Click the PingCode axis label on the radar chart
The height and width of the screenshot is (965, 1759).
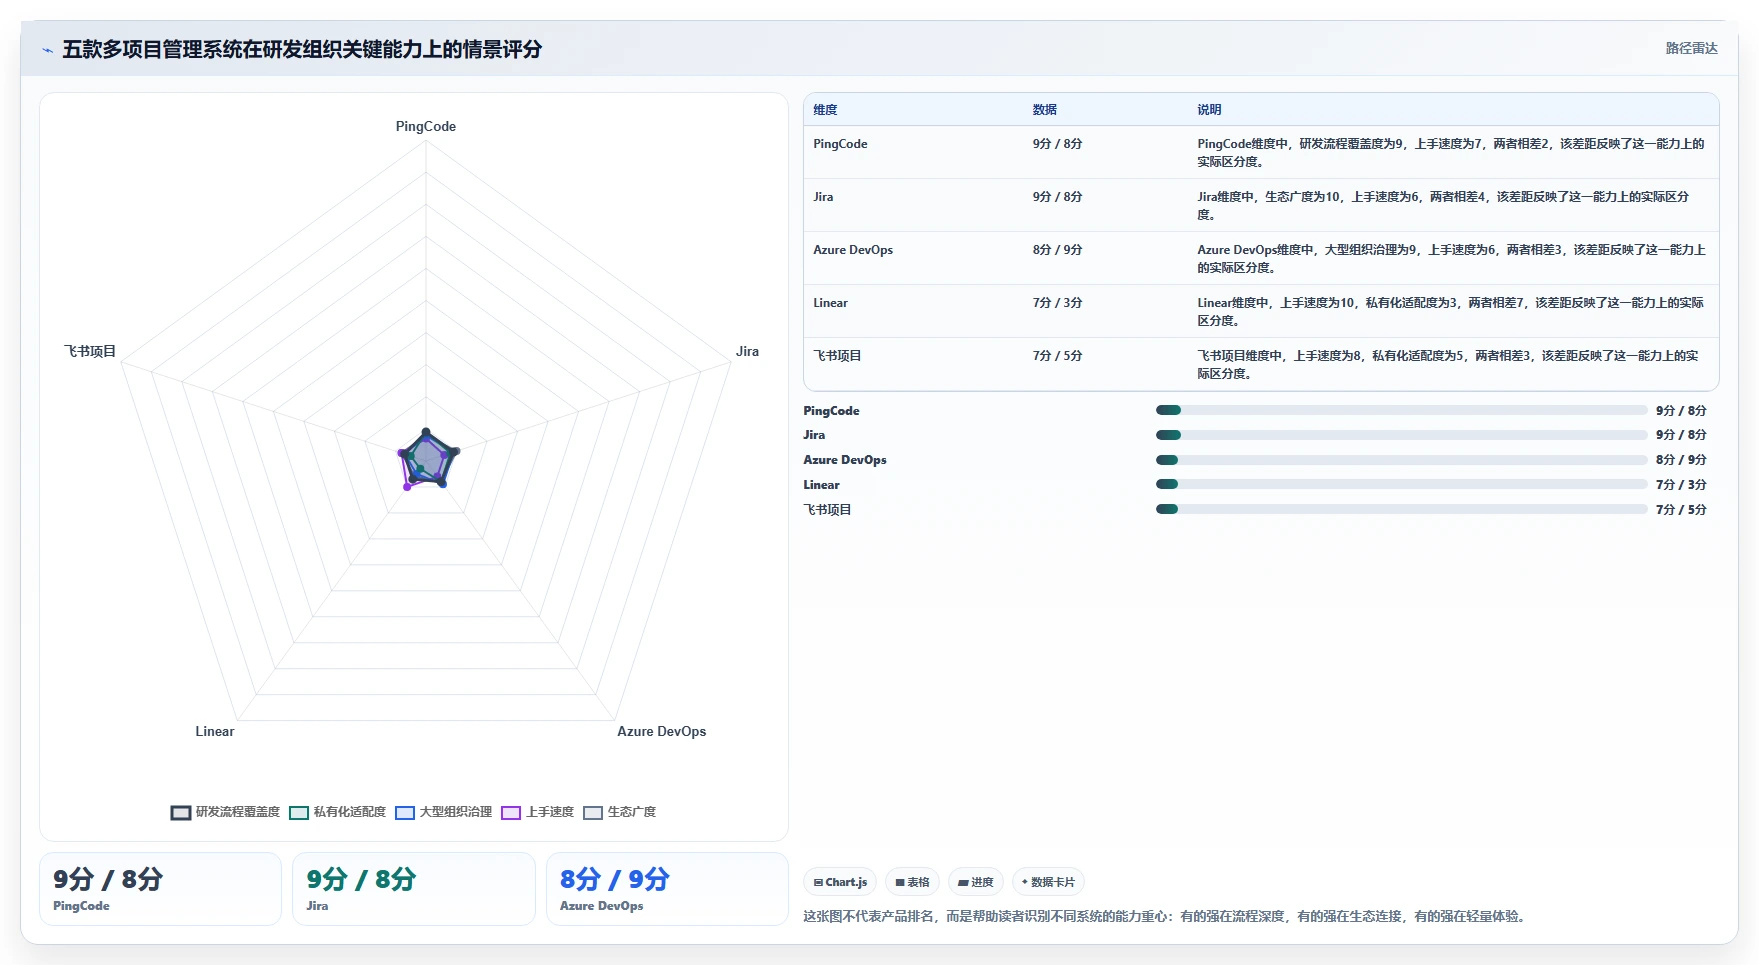coord(426,127)
